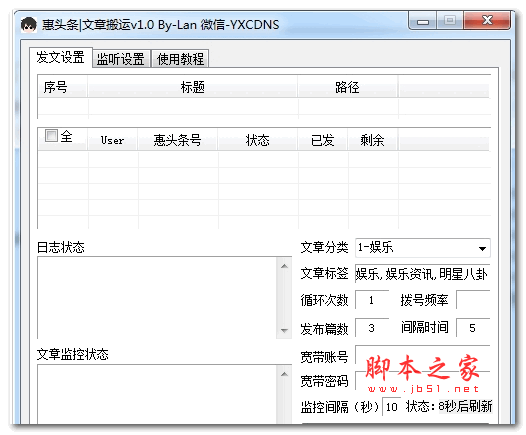
Task: Click the User column header
Action: tap(112, 140)
